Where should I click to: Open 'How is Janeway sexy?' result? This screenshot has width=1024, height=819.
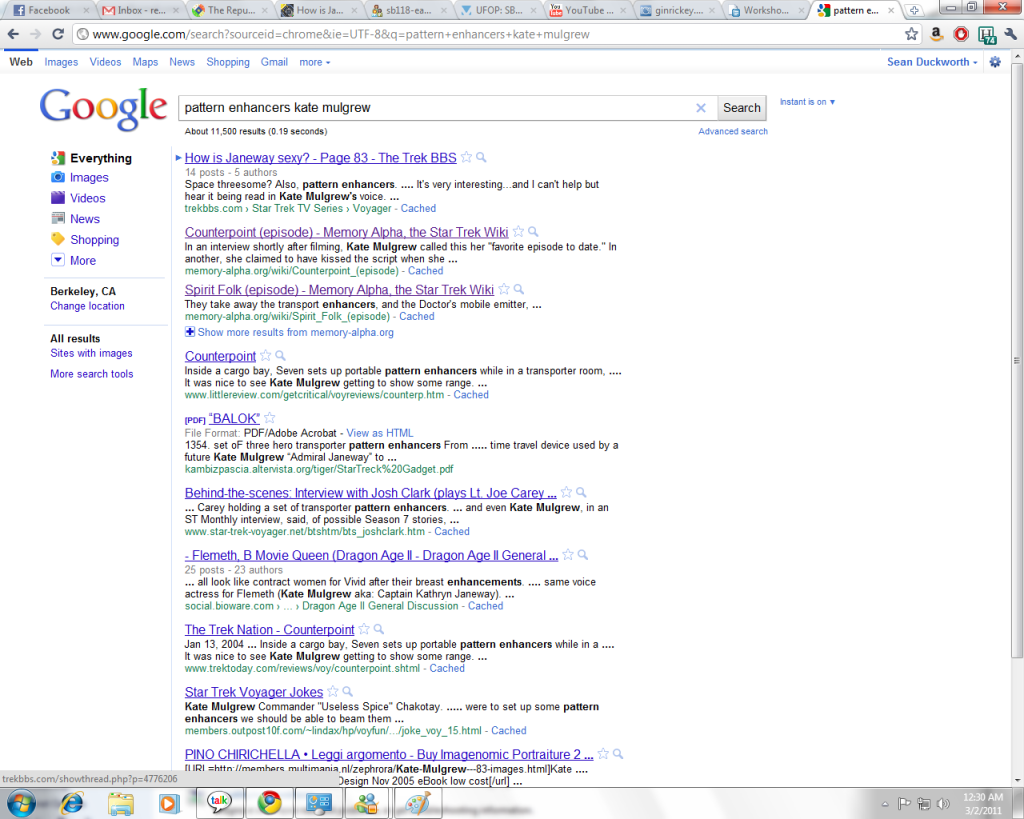click(x=321, y=157)
